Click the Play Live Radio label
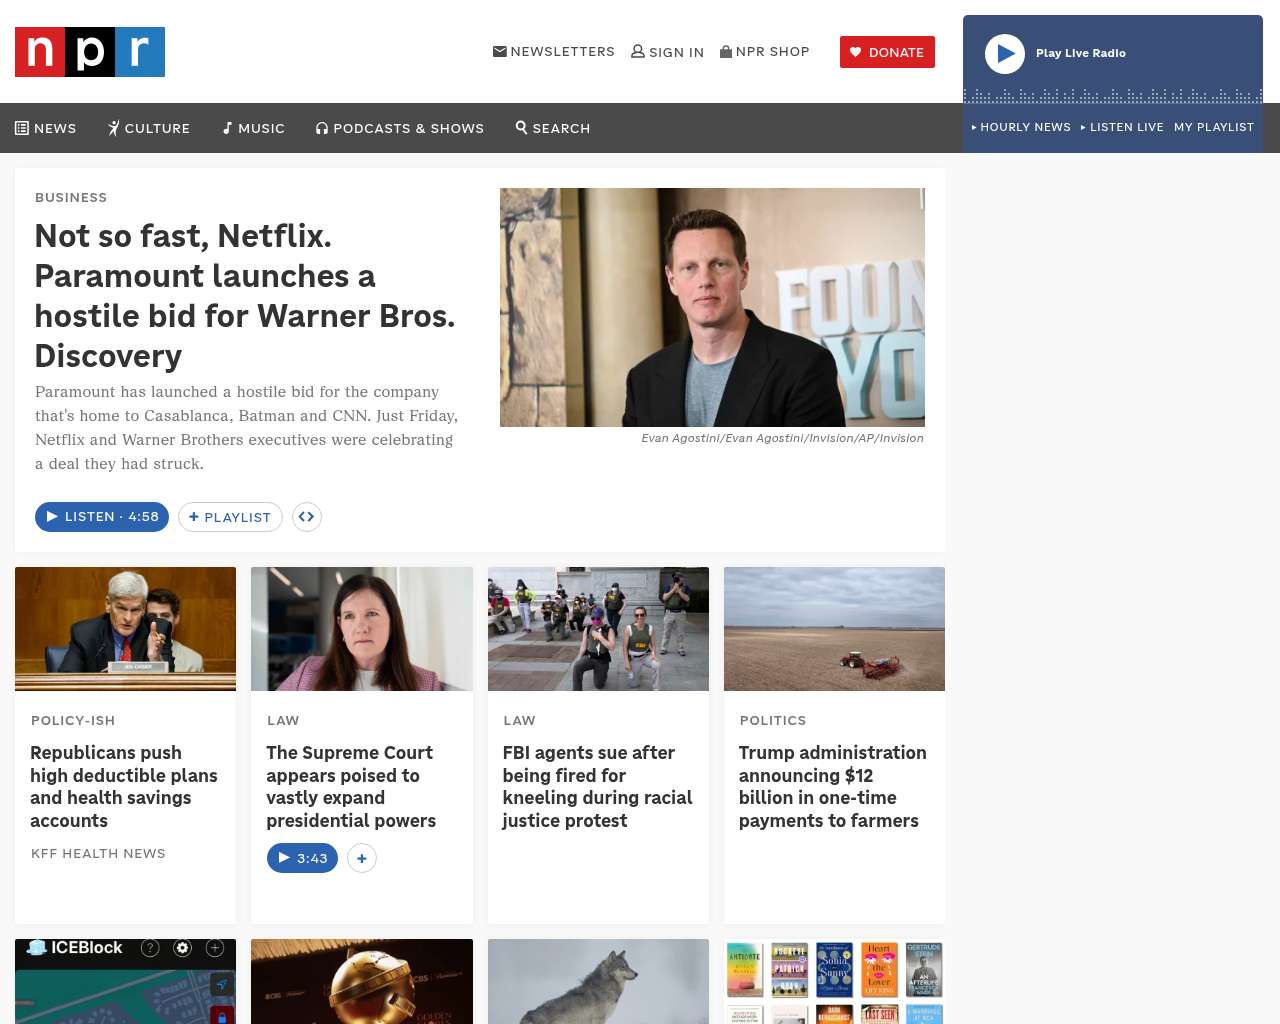Image resolution: width=1280 pixels, height=1024 pixels. tap(1081, 54)
